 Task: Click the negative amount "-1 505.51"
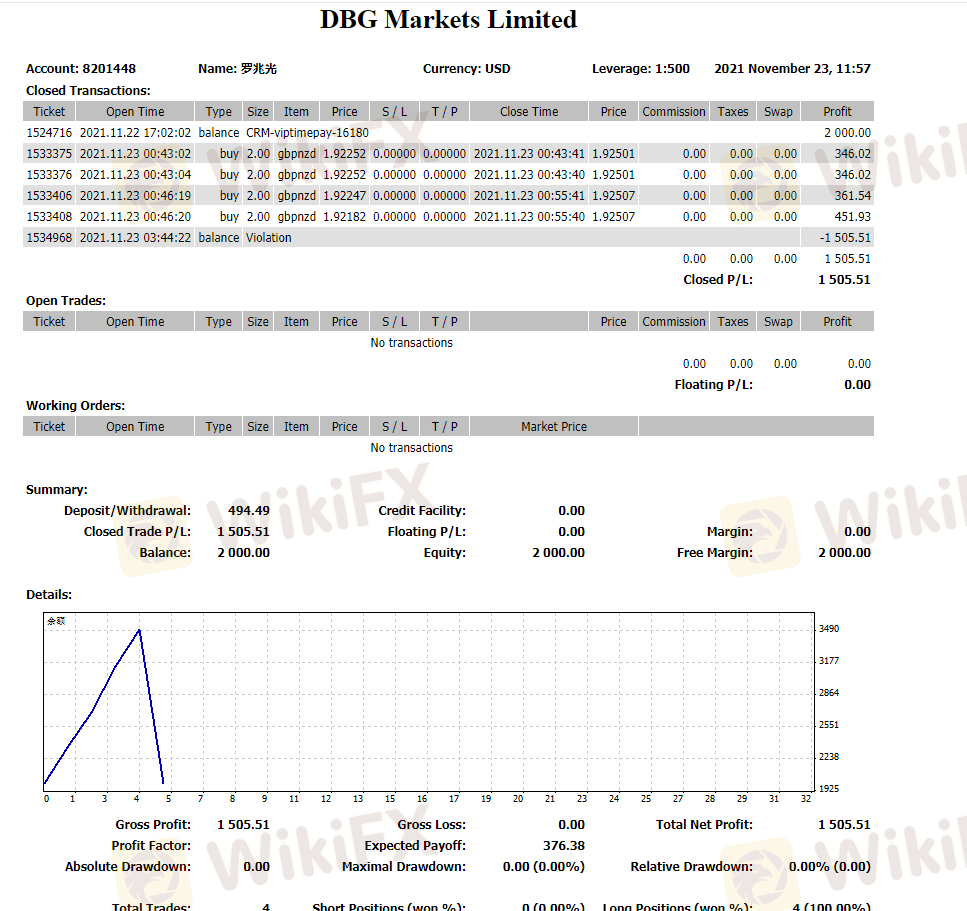[846, 237]
